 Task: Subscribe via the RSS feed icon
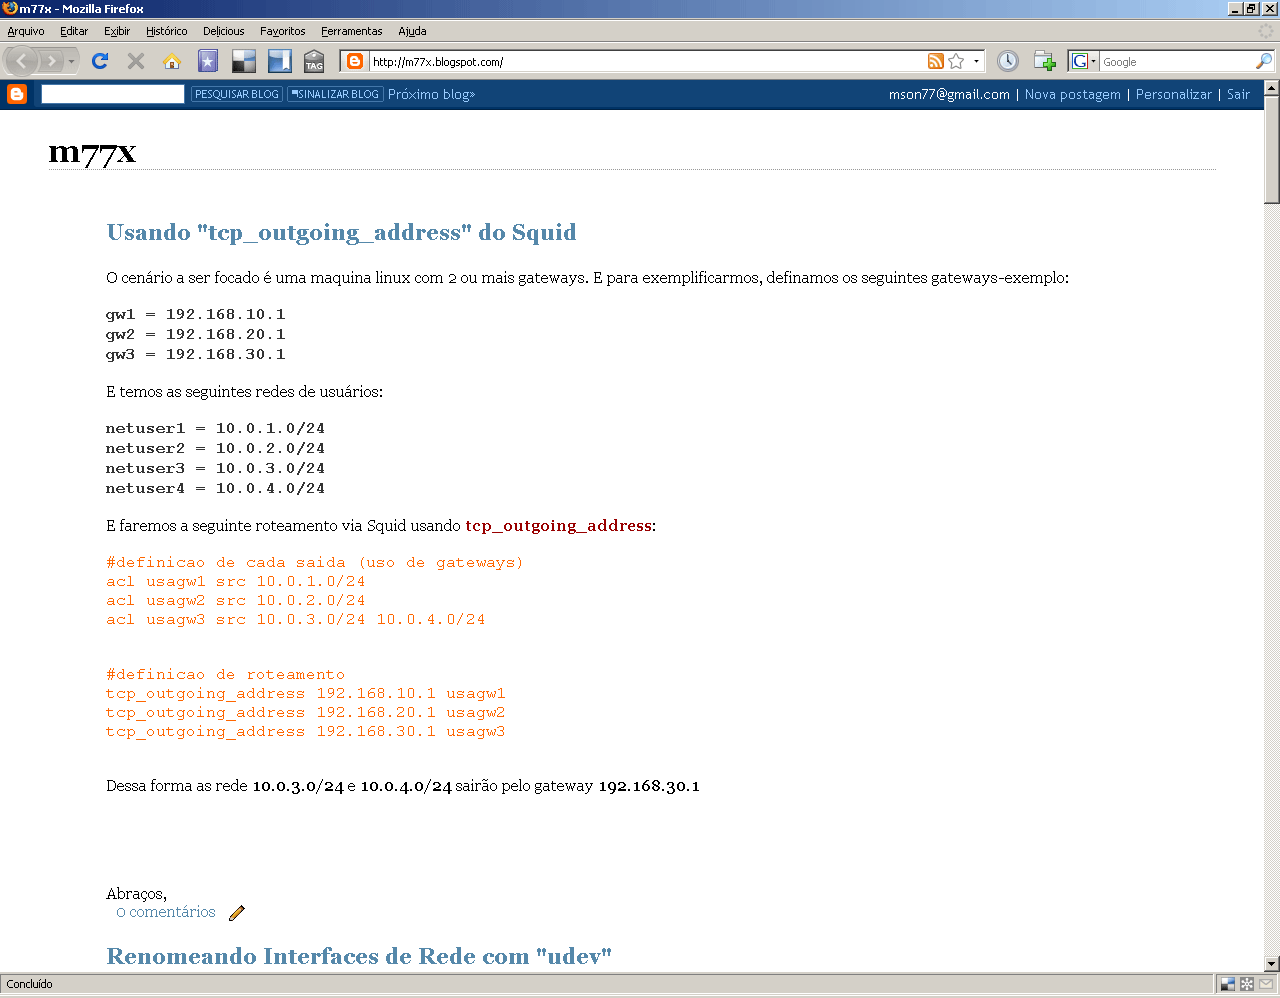pyautogui.click(x=936, y=61)
